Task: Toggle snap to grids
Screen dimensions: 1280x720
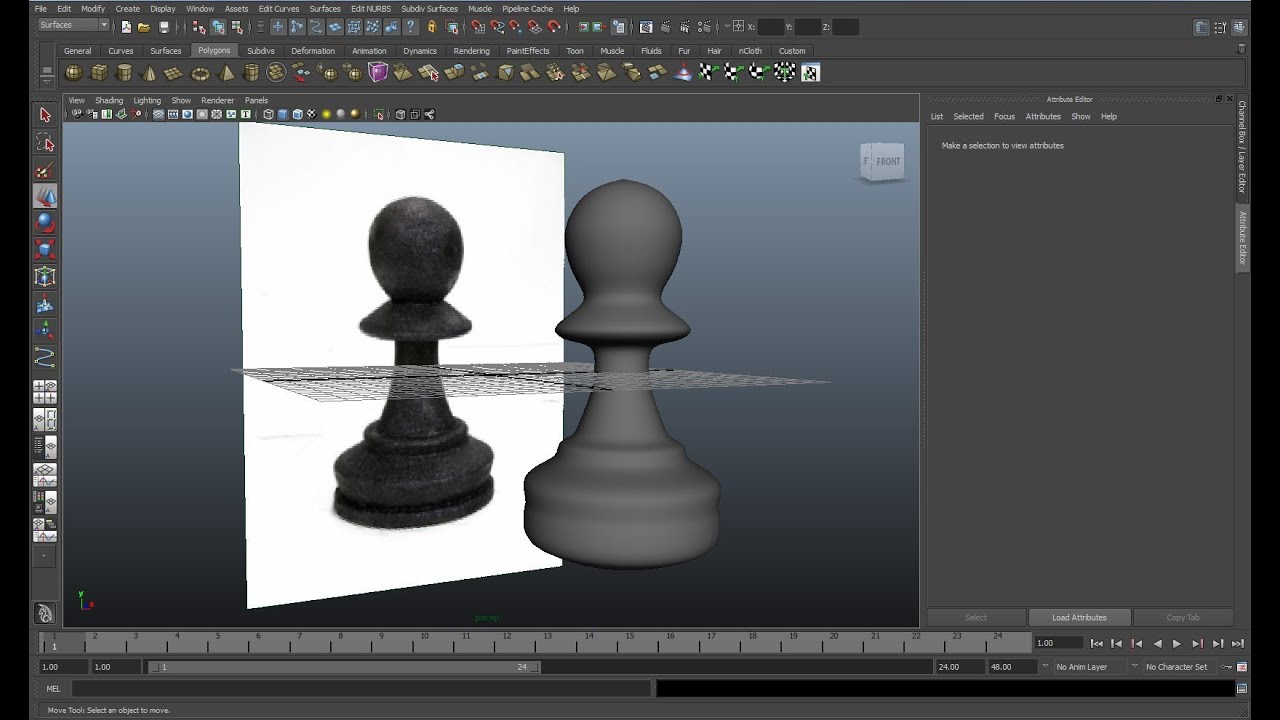Action: pyautogui.click(x=478, y=27)
